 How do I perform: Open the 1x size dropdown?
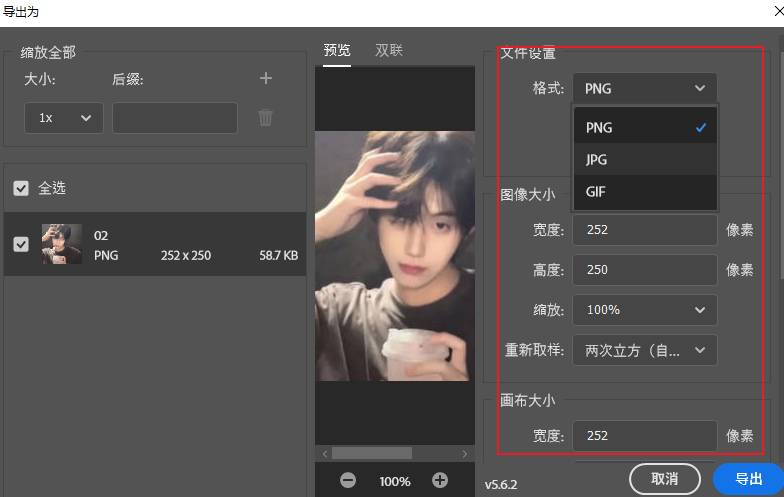click(x=64, y=118)
